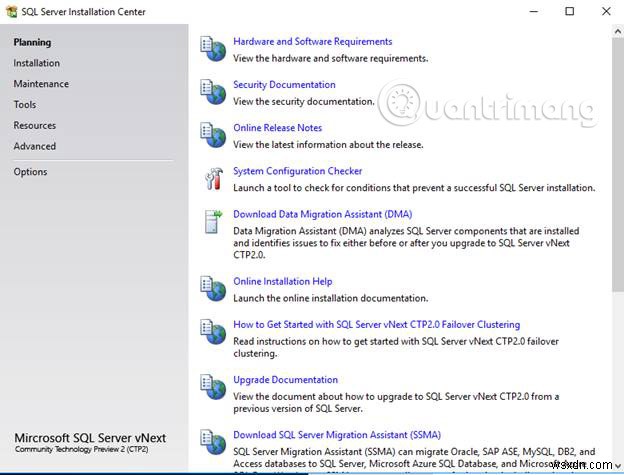624x475 pixels.
Task: Click 'View the document about how to upgrade' text
Action: [396, 402]
